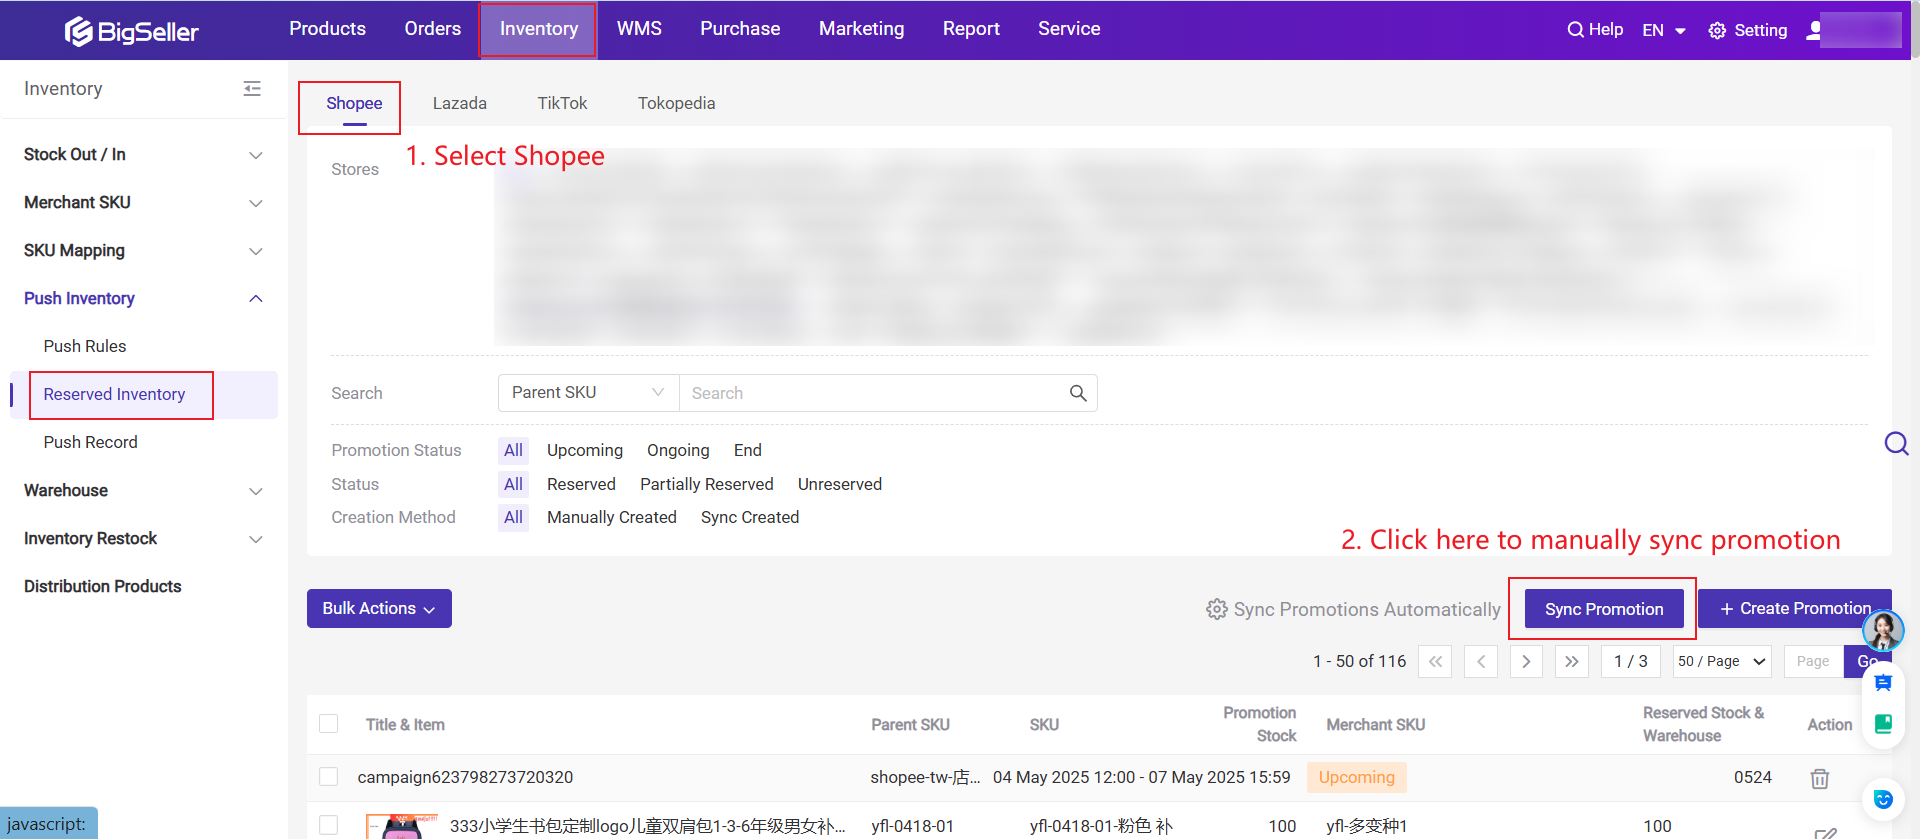Jump to the last page with the double-right arrow
Image resolution: width=1920 pixels, height=839 pixels.
tap(1572, 661)
